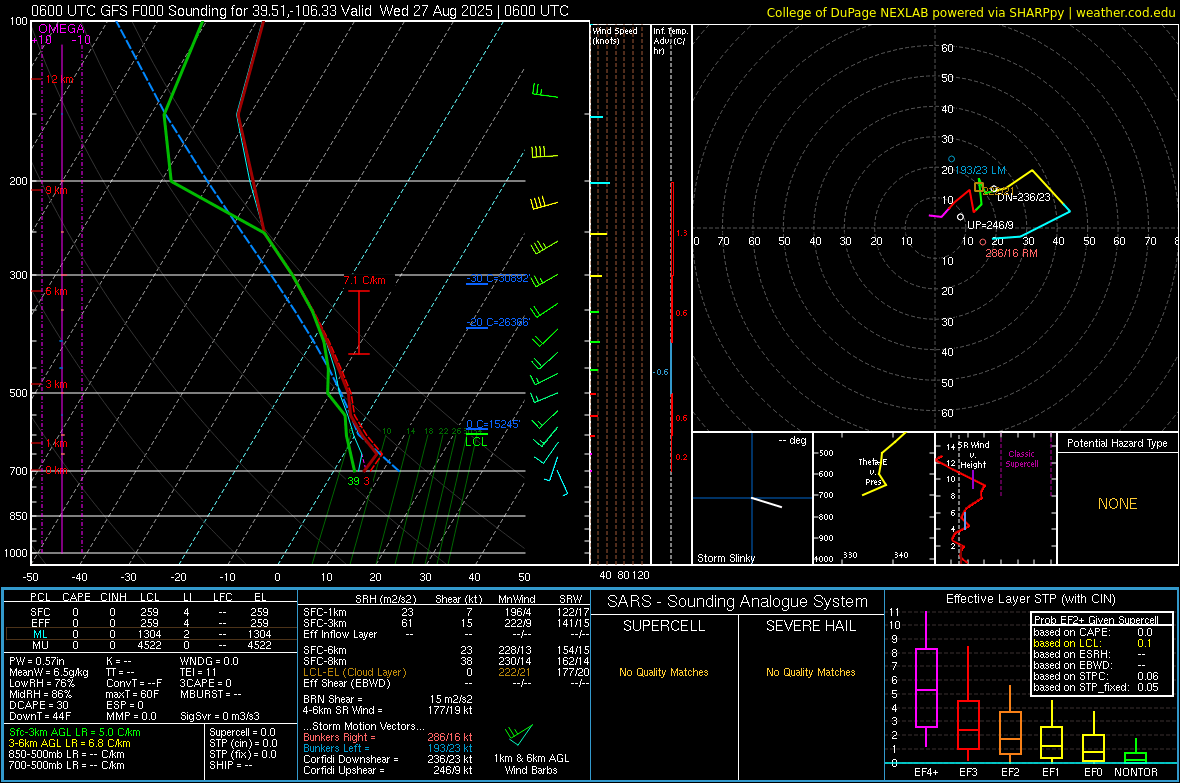This screenshot has height=783, width=1180.
Task: Click the -20 C=26366' level label
Action: (497, 322)
